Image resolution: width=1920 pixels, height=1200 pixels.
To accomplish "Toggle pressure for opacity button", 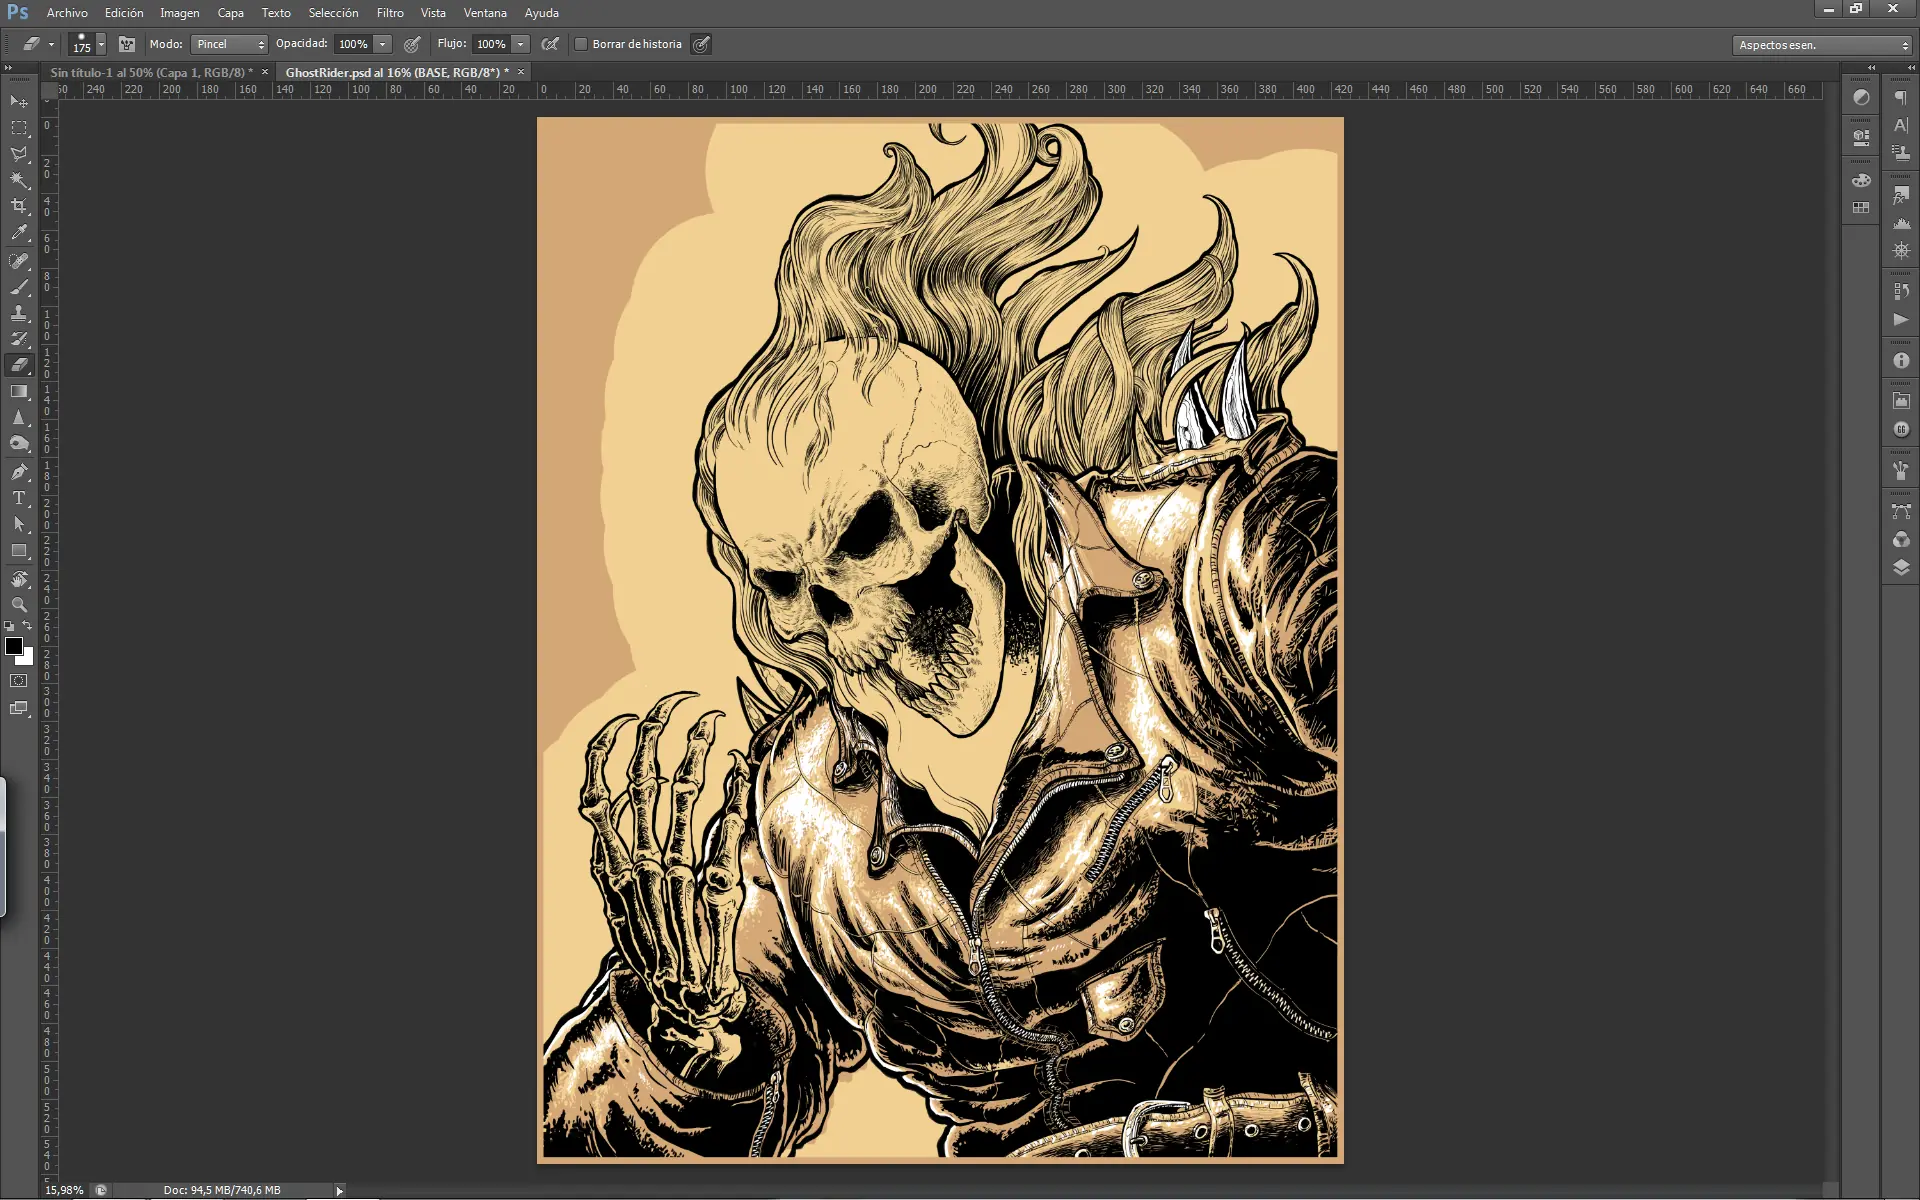I will point(412,44).
